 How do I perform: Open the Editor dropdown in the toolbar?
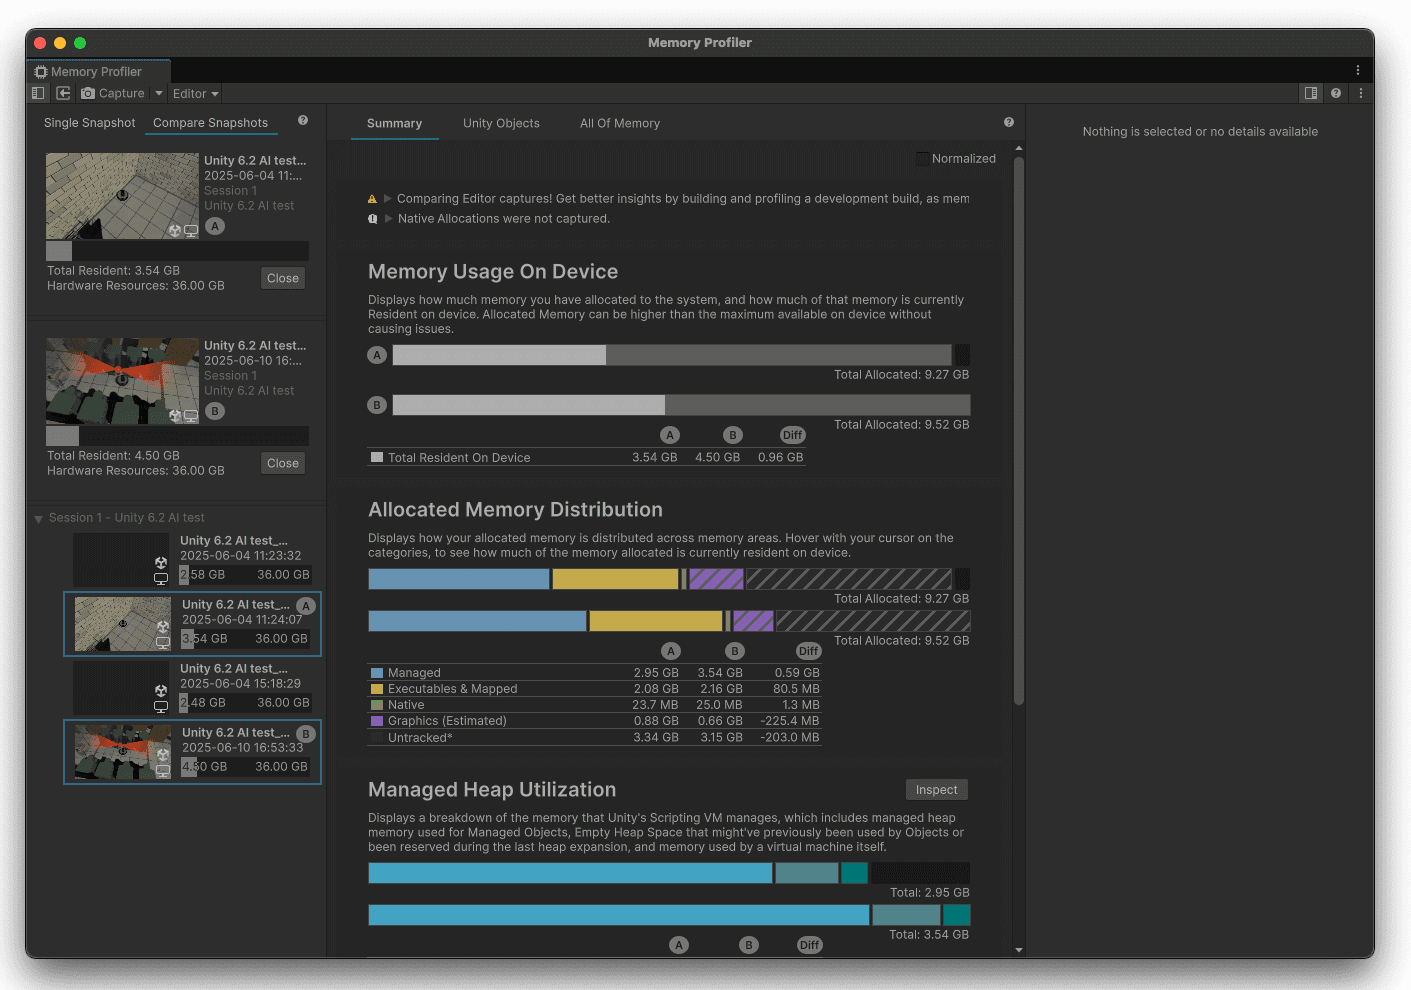pos(193,93)
